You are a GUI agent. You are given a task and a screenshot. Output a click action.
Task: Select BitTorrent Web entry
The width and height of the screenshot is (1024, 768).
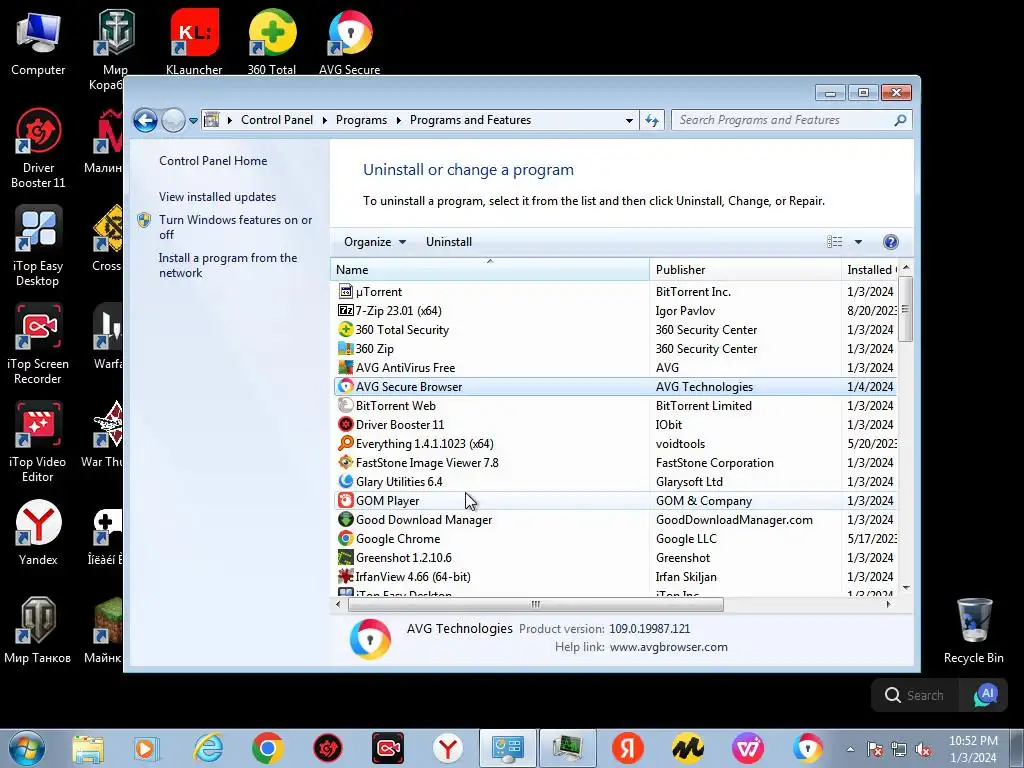(x=615, y=406)
